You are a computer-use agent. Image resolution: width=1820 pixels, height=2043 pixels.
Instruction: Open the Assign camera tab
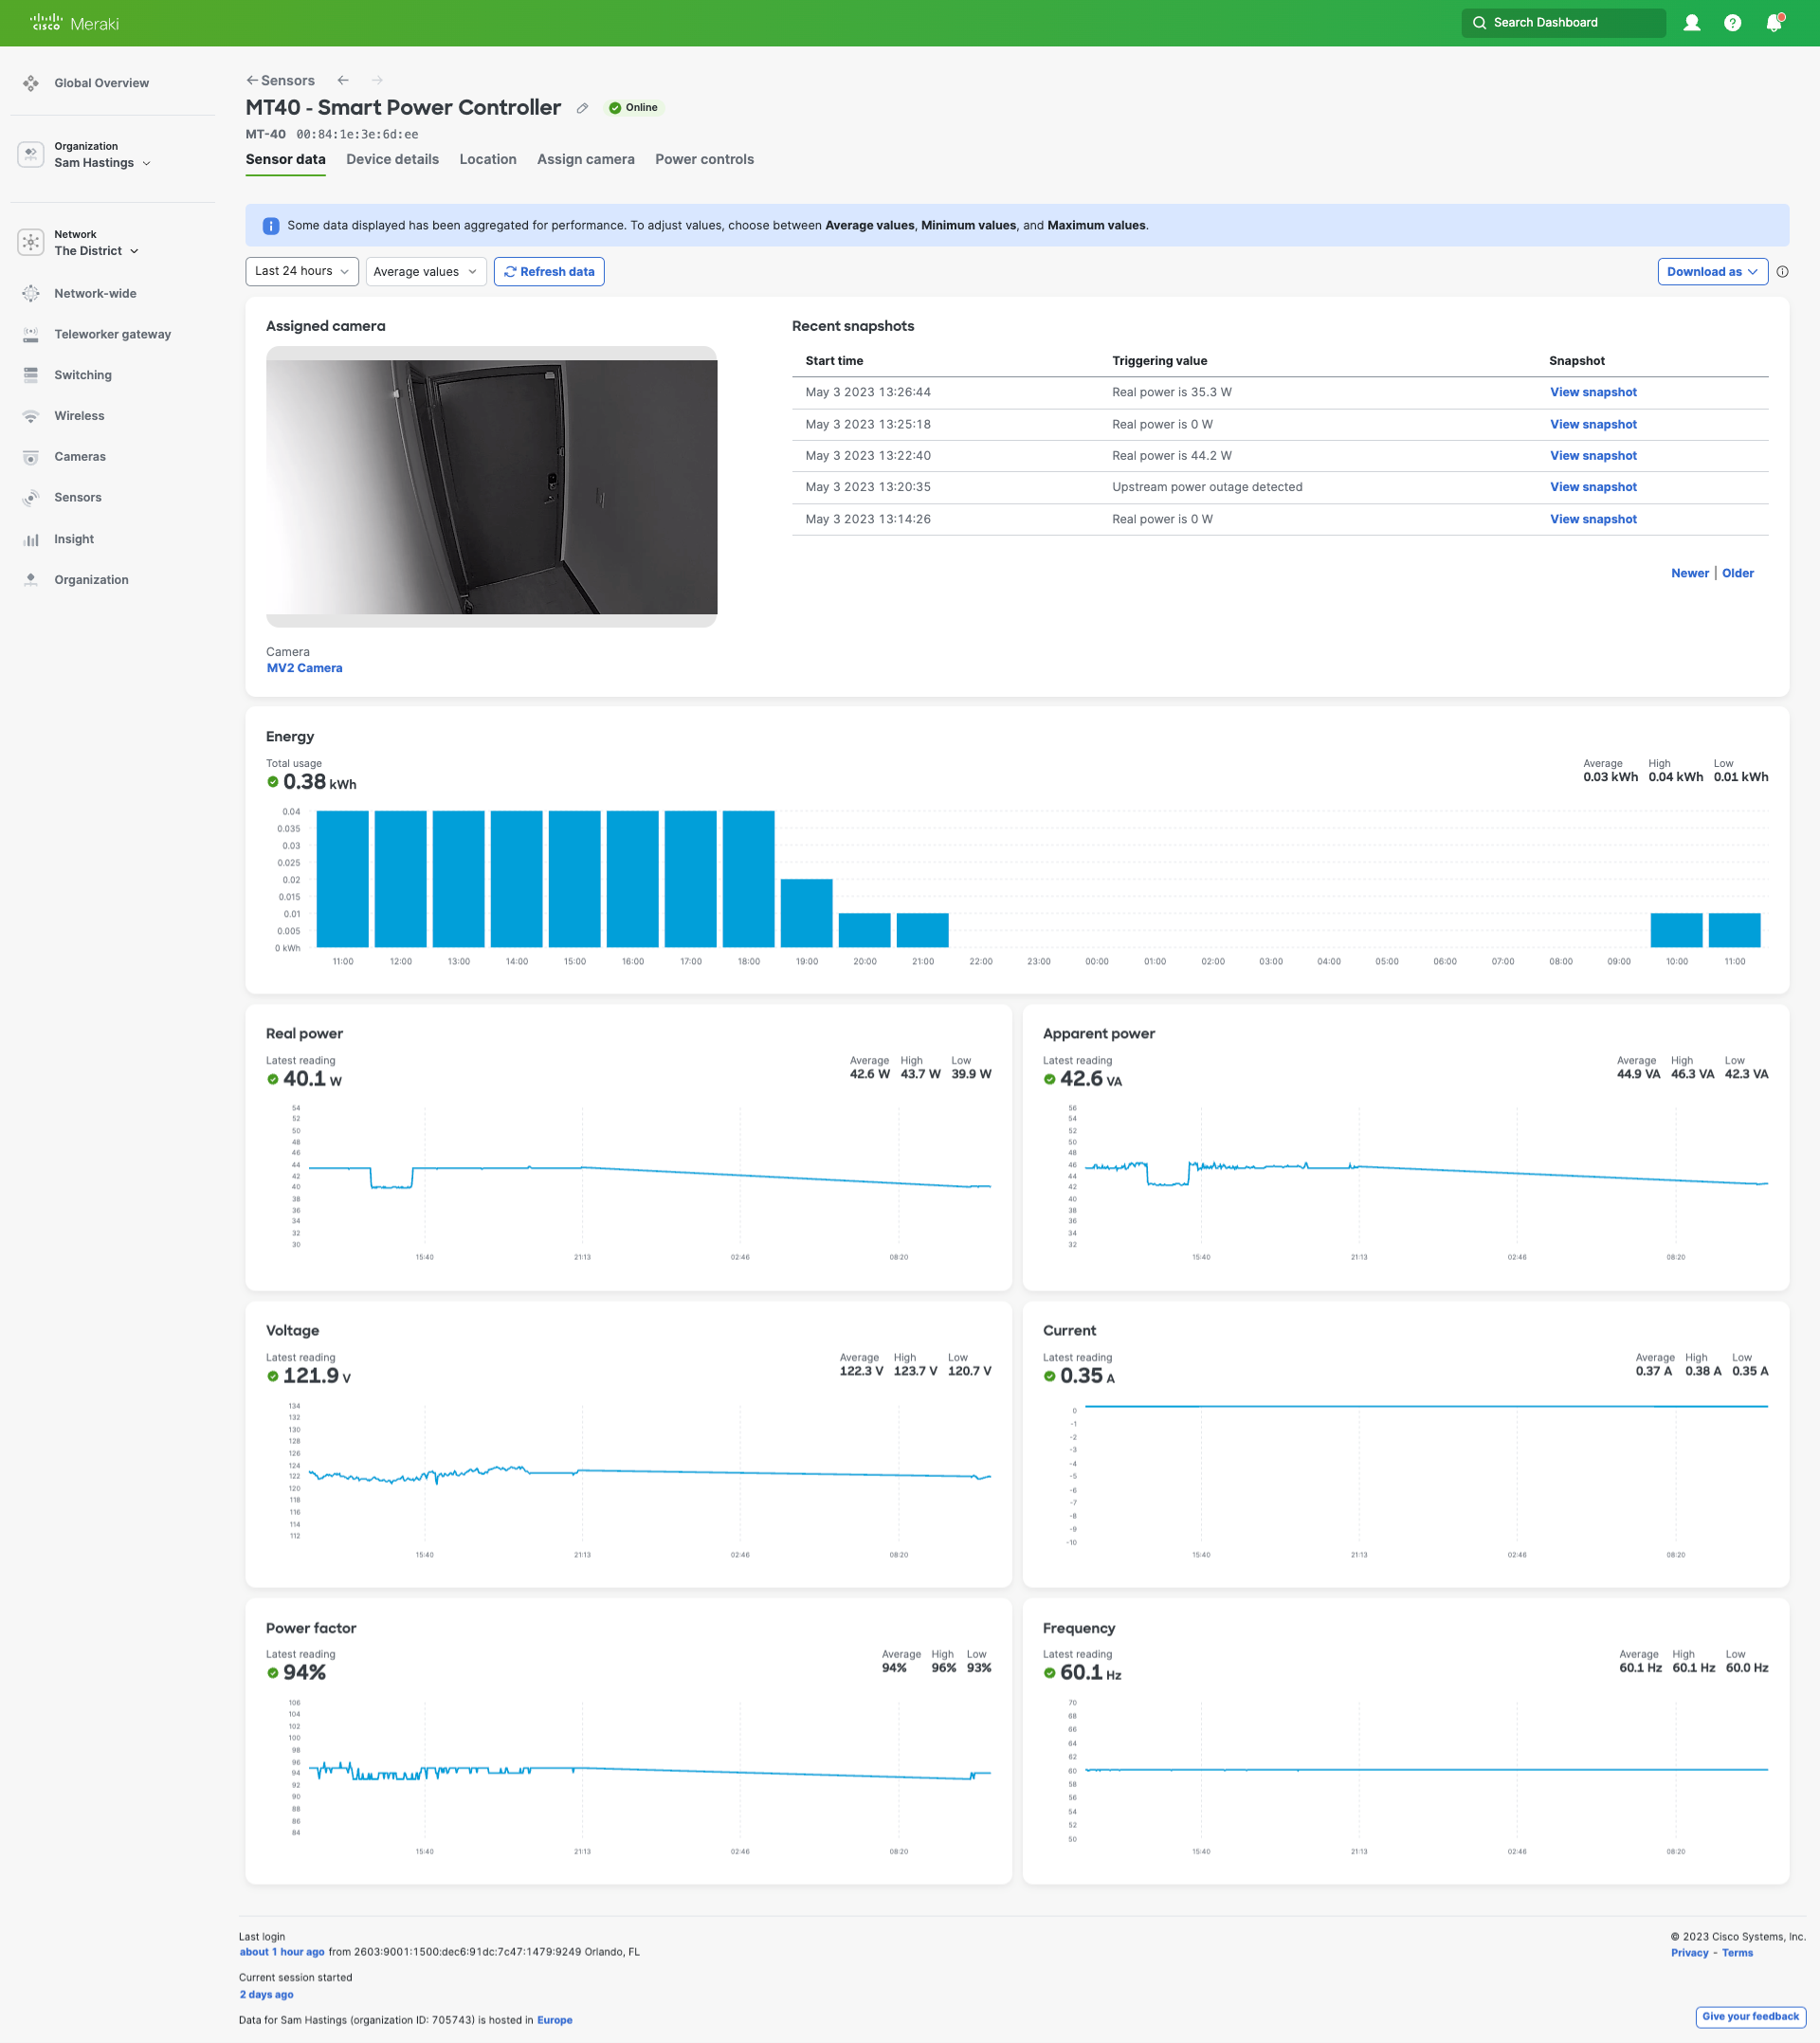pyautogui.click(x=585, y=159)
